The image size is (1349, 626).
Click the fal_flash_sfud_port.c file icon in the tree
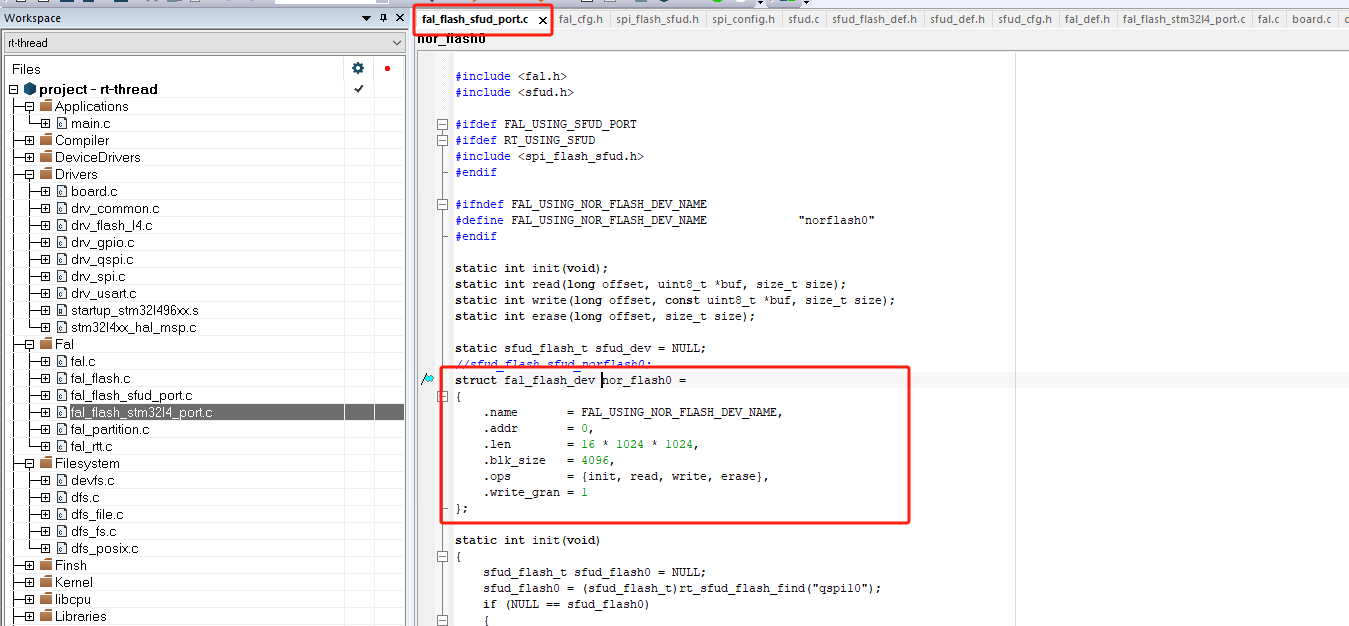point(62,395)
